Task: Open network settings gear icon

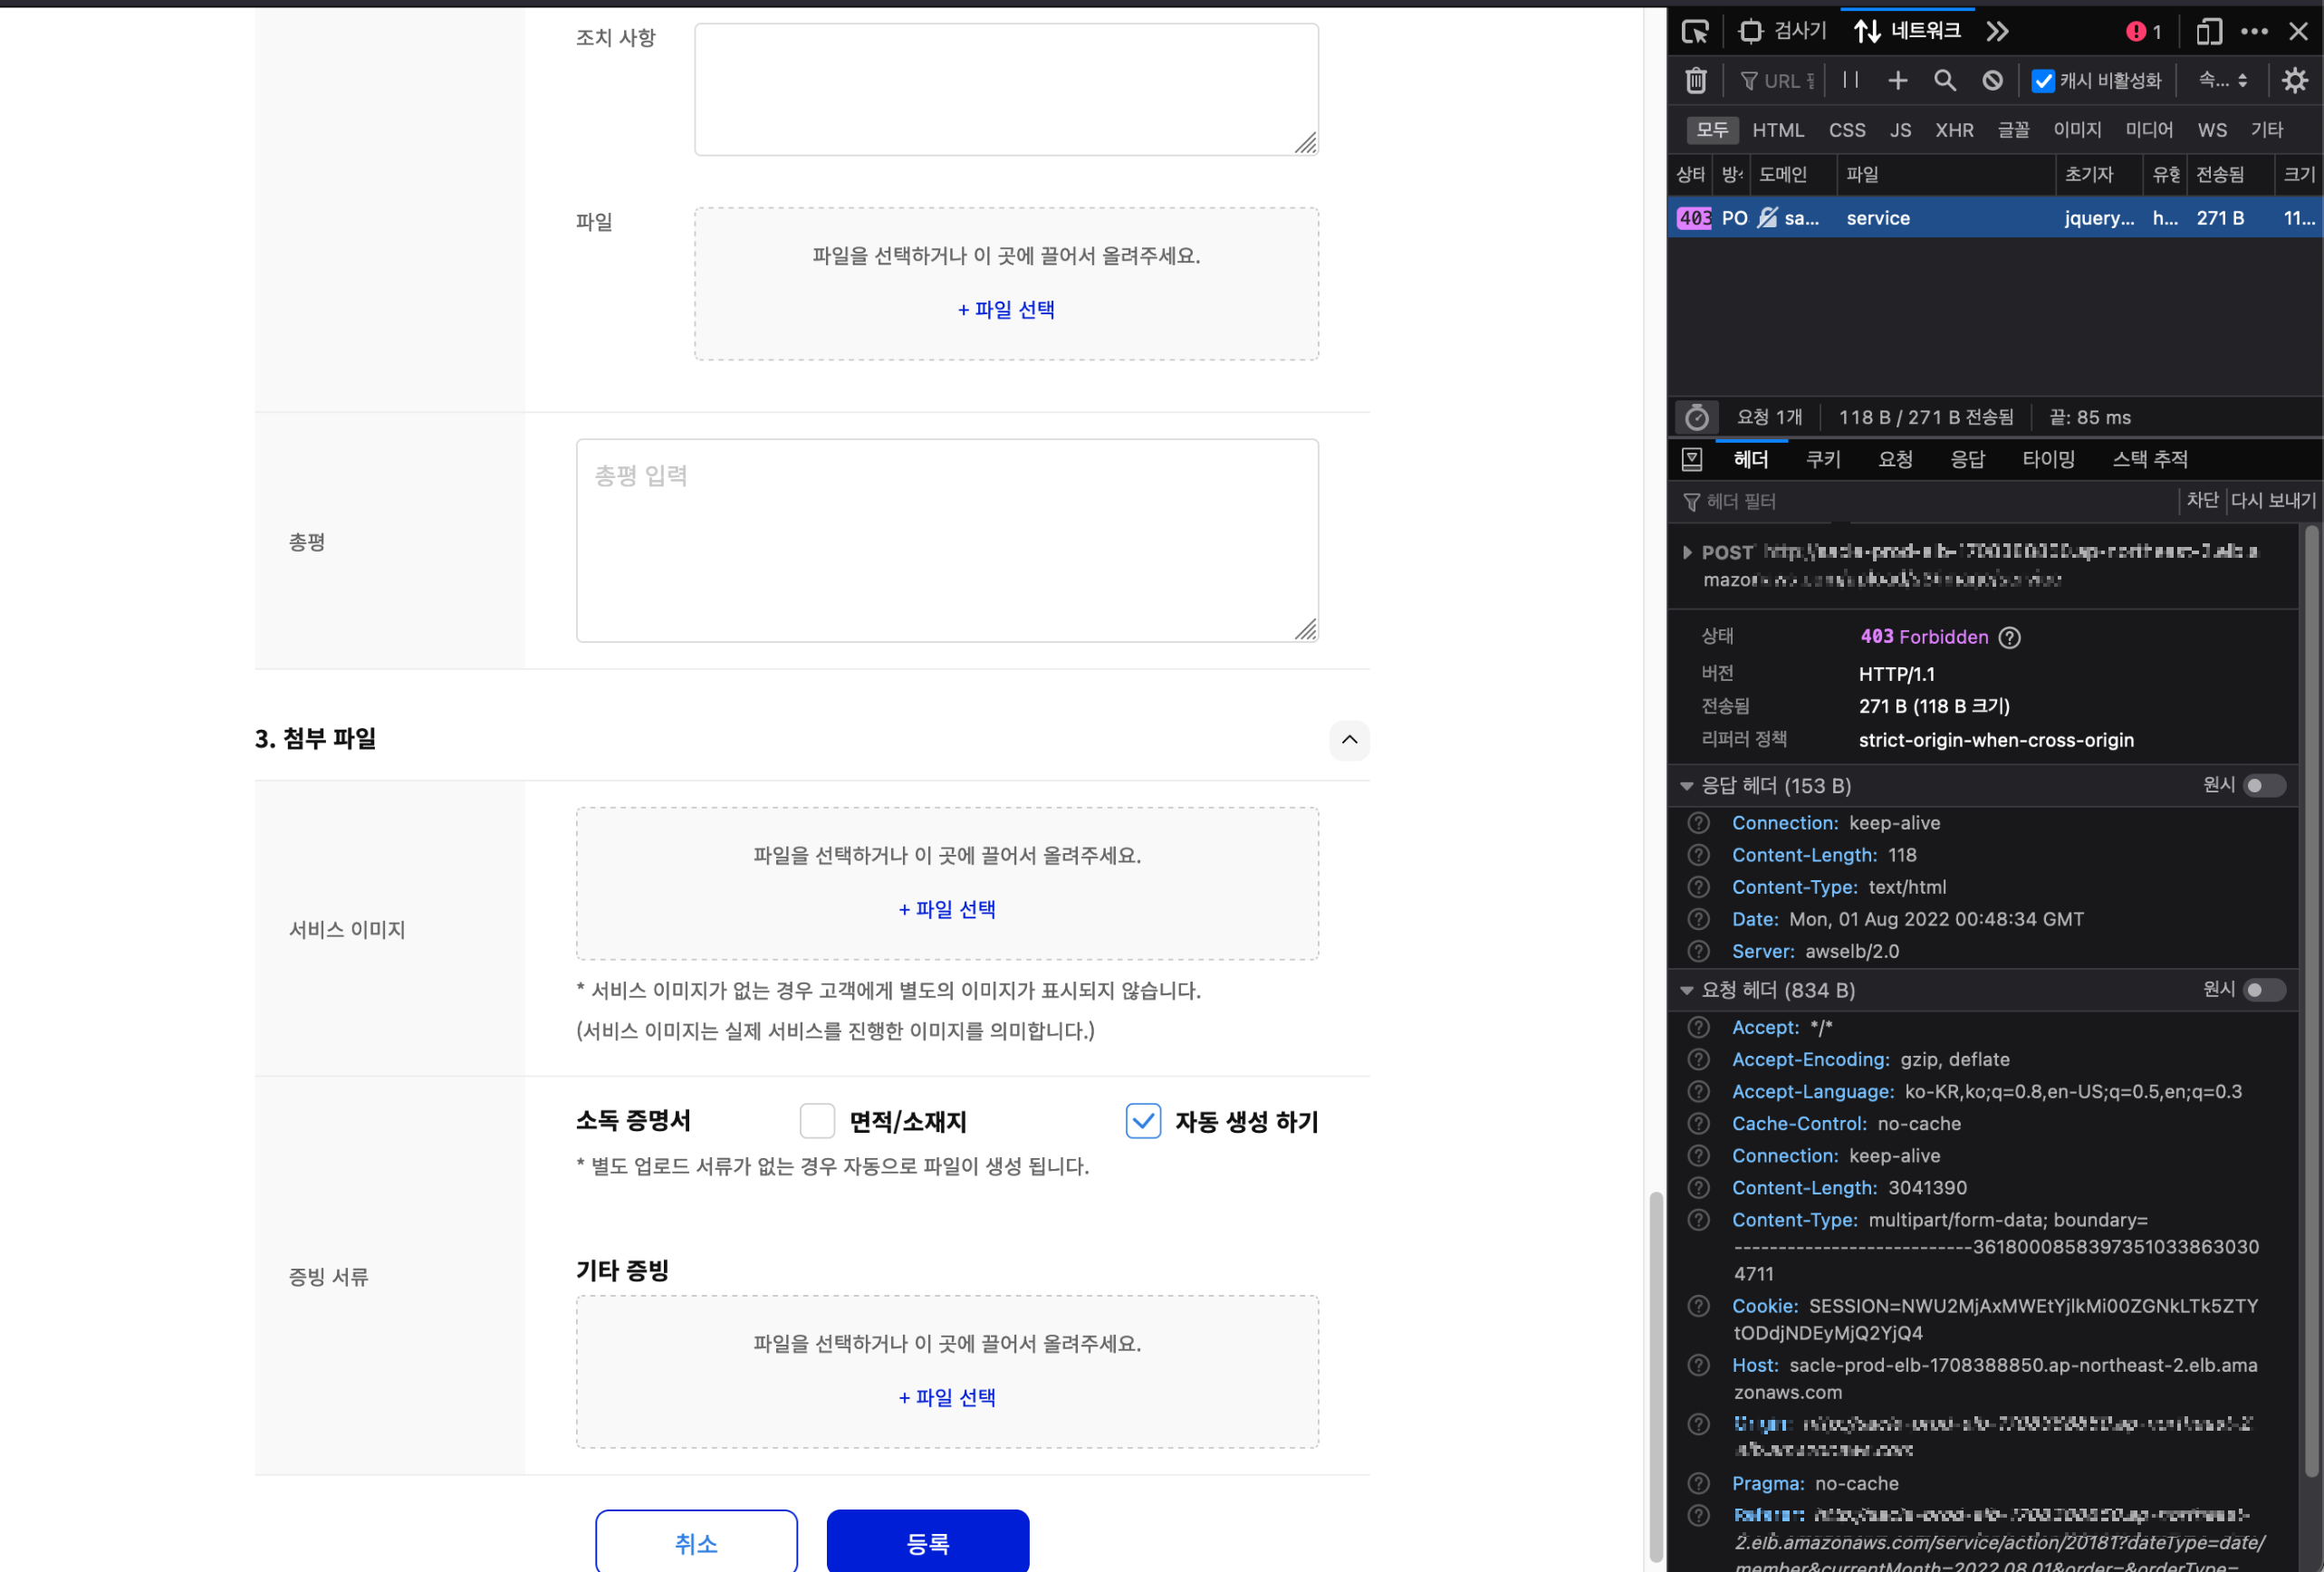Action: point(2294,81)
